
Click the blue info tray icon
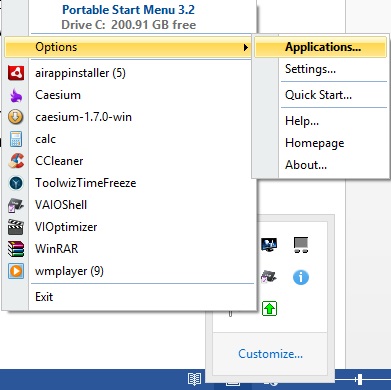[301, 277]
